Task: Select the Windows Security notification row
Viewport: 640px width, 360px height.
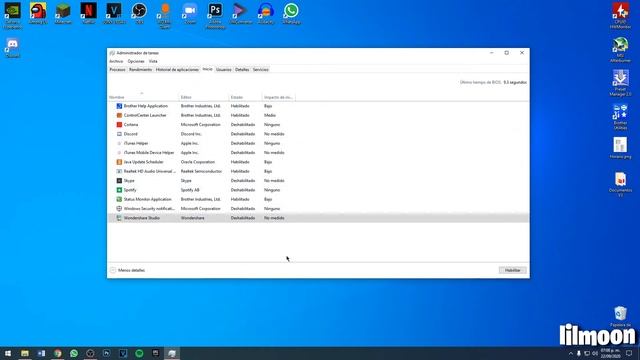Action: click(x=318, y=209)
